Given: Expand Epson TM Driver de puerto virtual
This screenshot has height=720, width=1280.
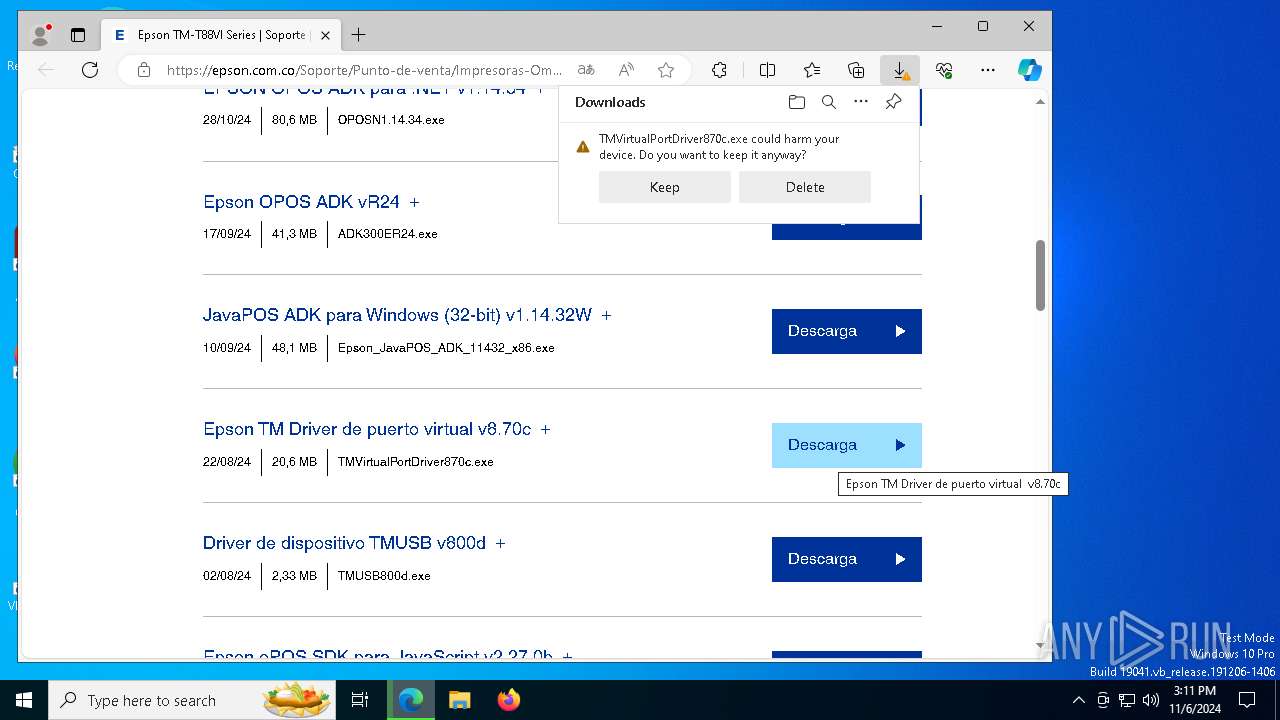Looking at the screenshot, I should [x=545, y=429].
